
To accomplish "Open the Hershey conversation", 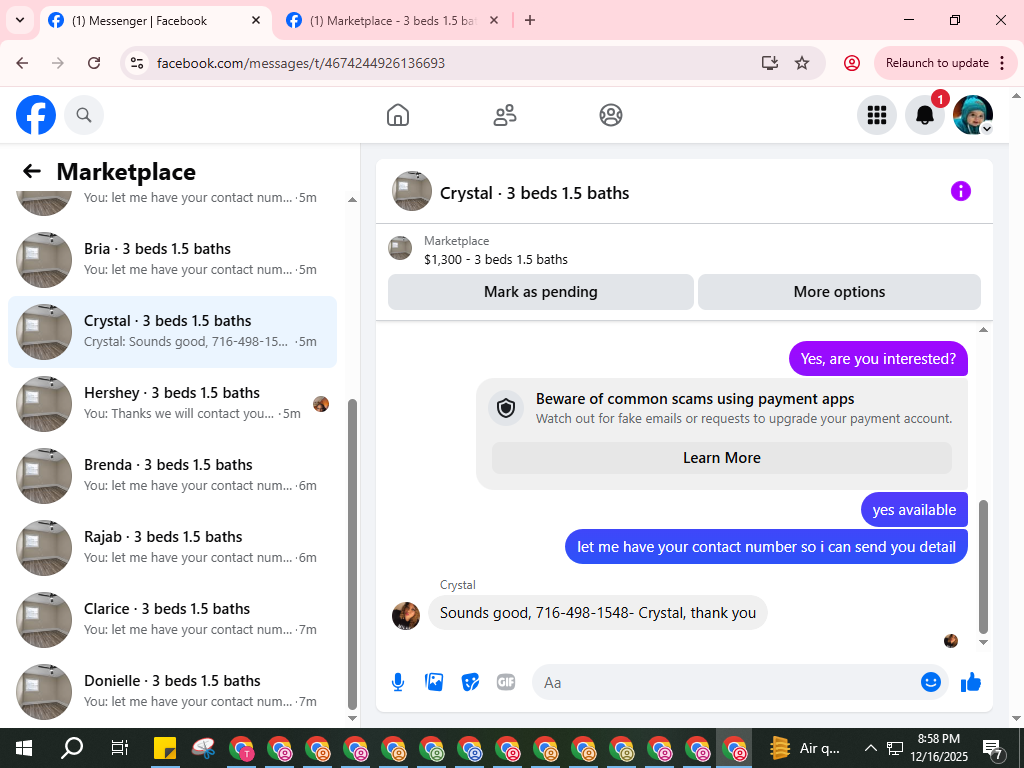I will [172, 404].
